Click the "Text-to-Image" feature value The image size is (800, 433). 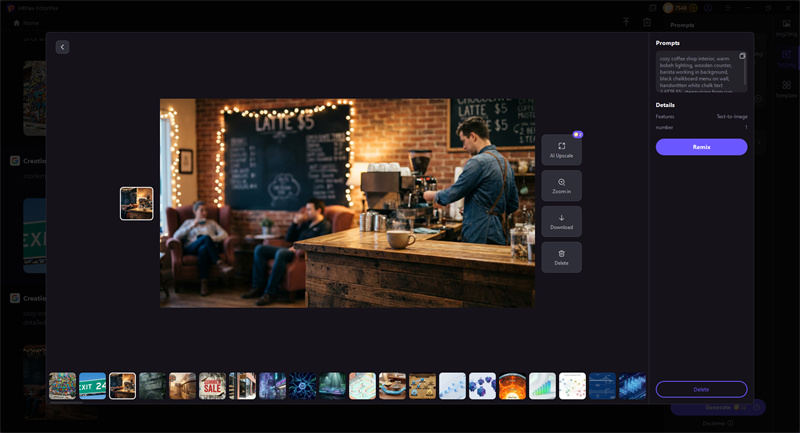tap(732, 116)
